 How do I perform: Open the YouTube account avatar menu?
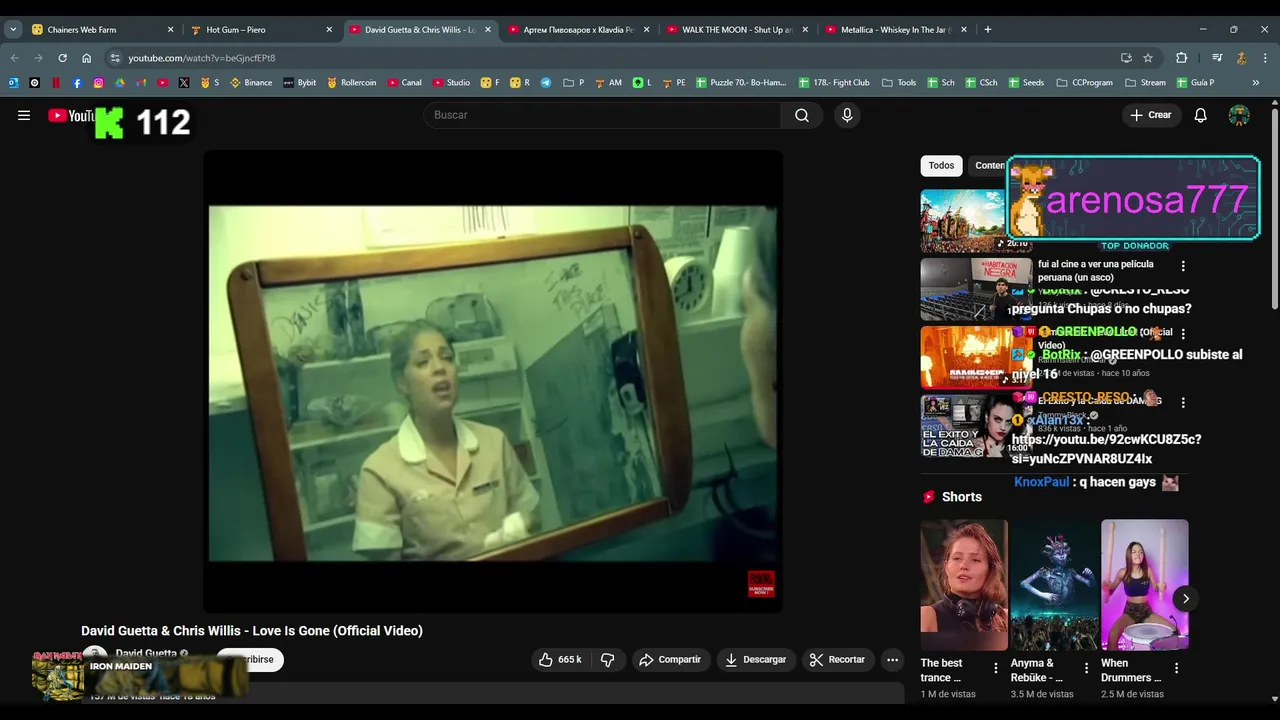pos(1239,115)
